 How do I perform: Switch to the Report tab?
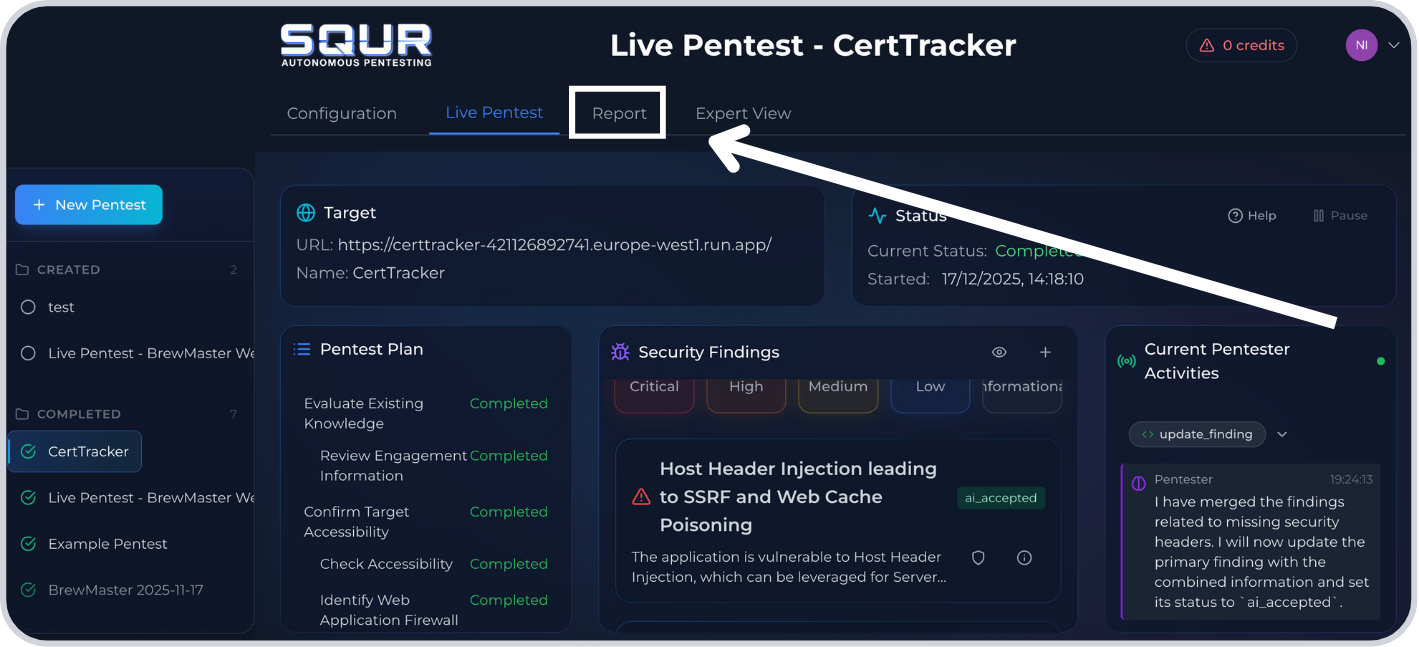click(617, 113)
